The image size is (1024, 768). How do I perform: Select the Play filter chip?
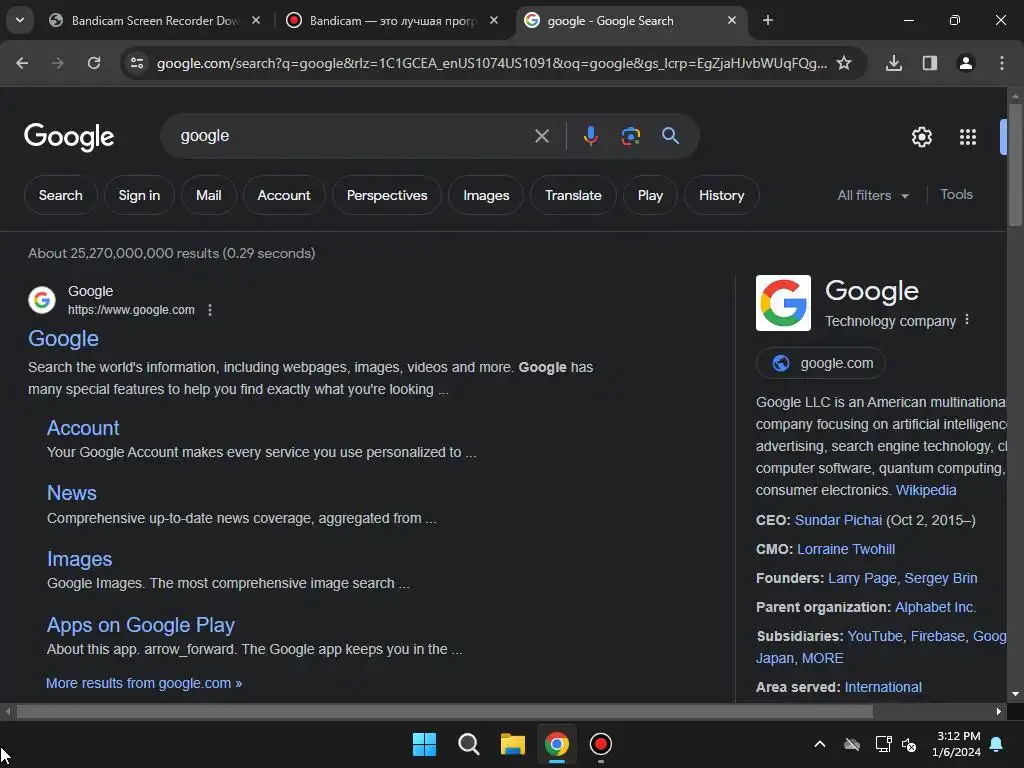point(650,195)
